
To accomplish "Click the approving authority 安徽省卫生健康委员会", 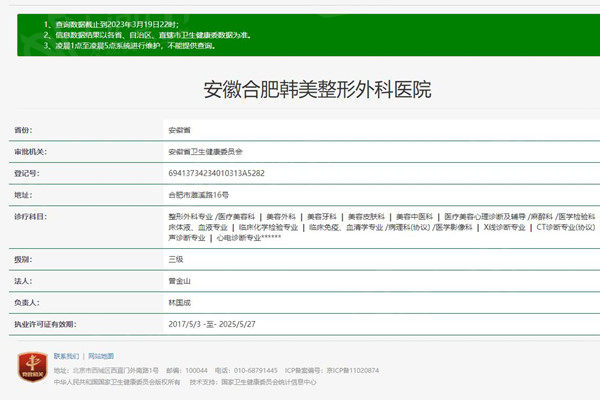I will click(x=205, y=152).
